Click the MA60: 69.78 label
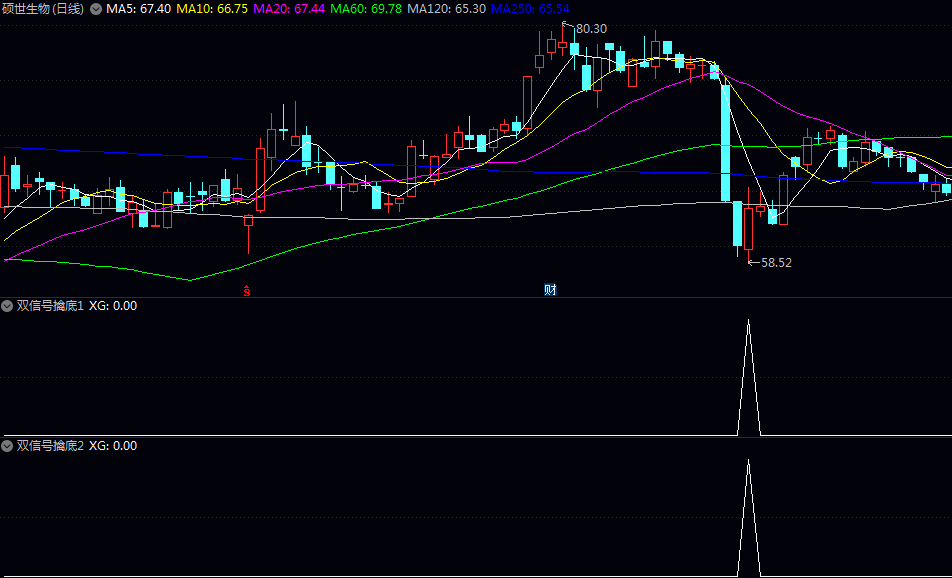The height and width of the screenshot is (578, 952). (x=366, y=9)
